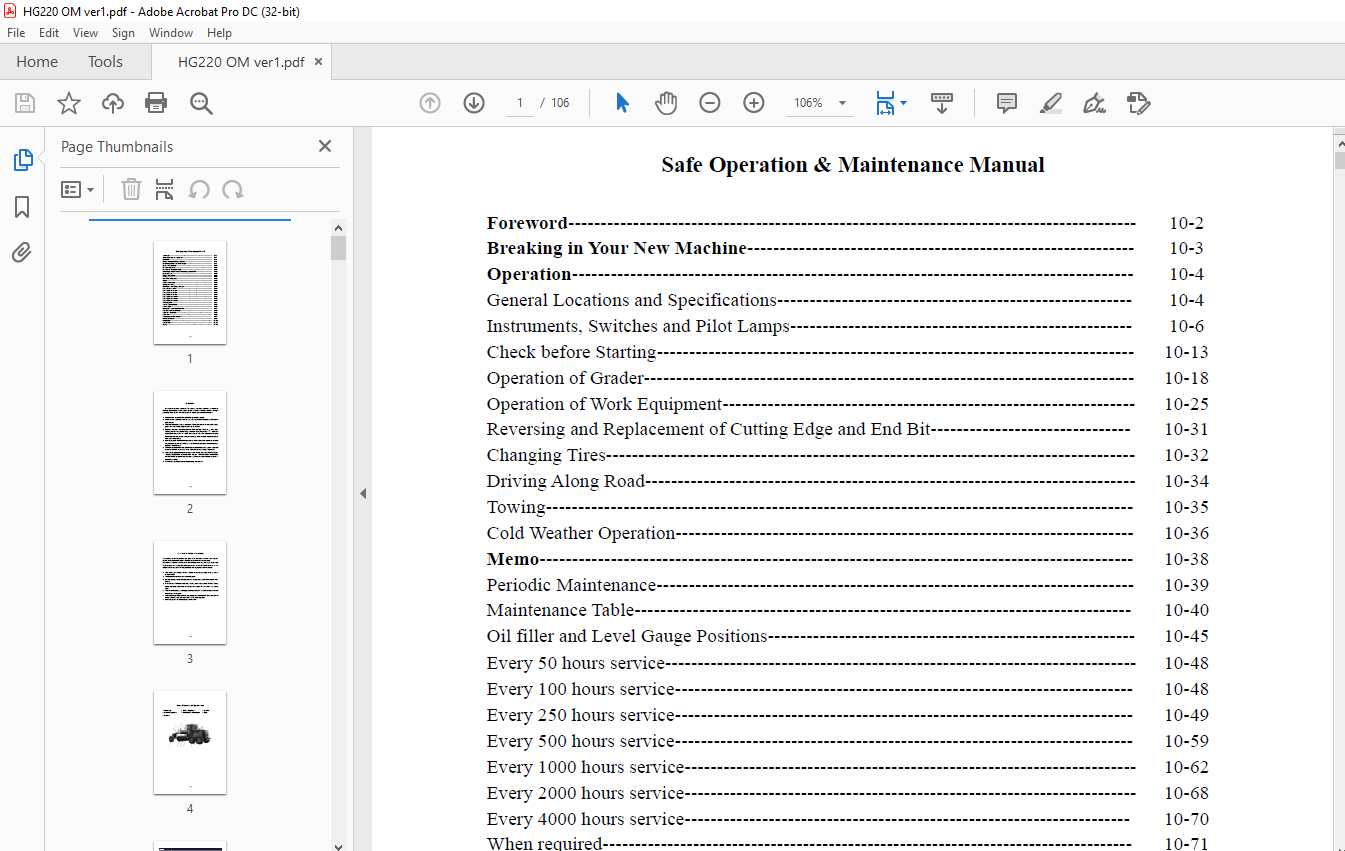Select page 3 thumbnail

(190, 592)
